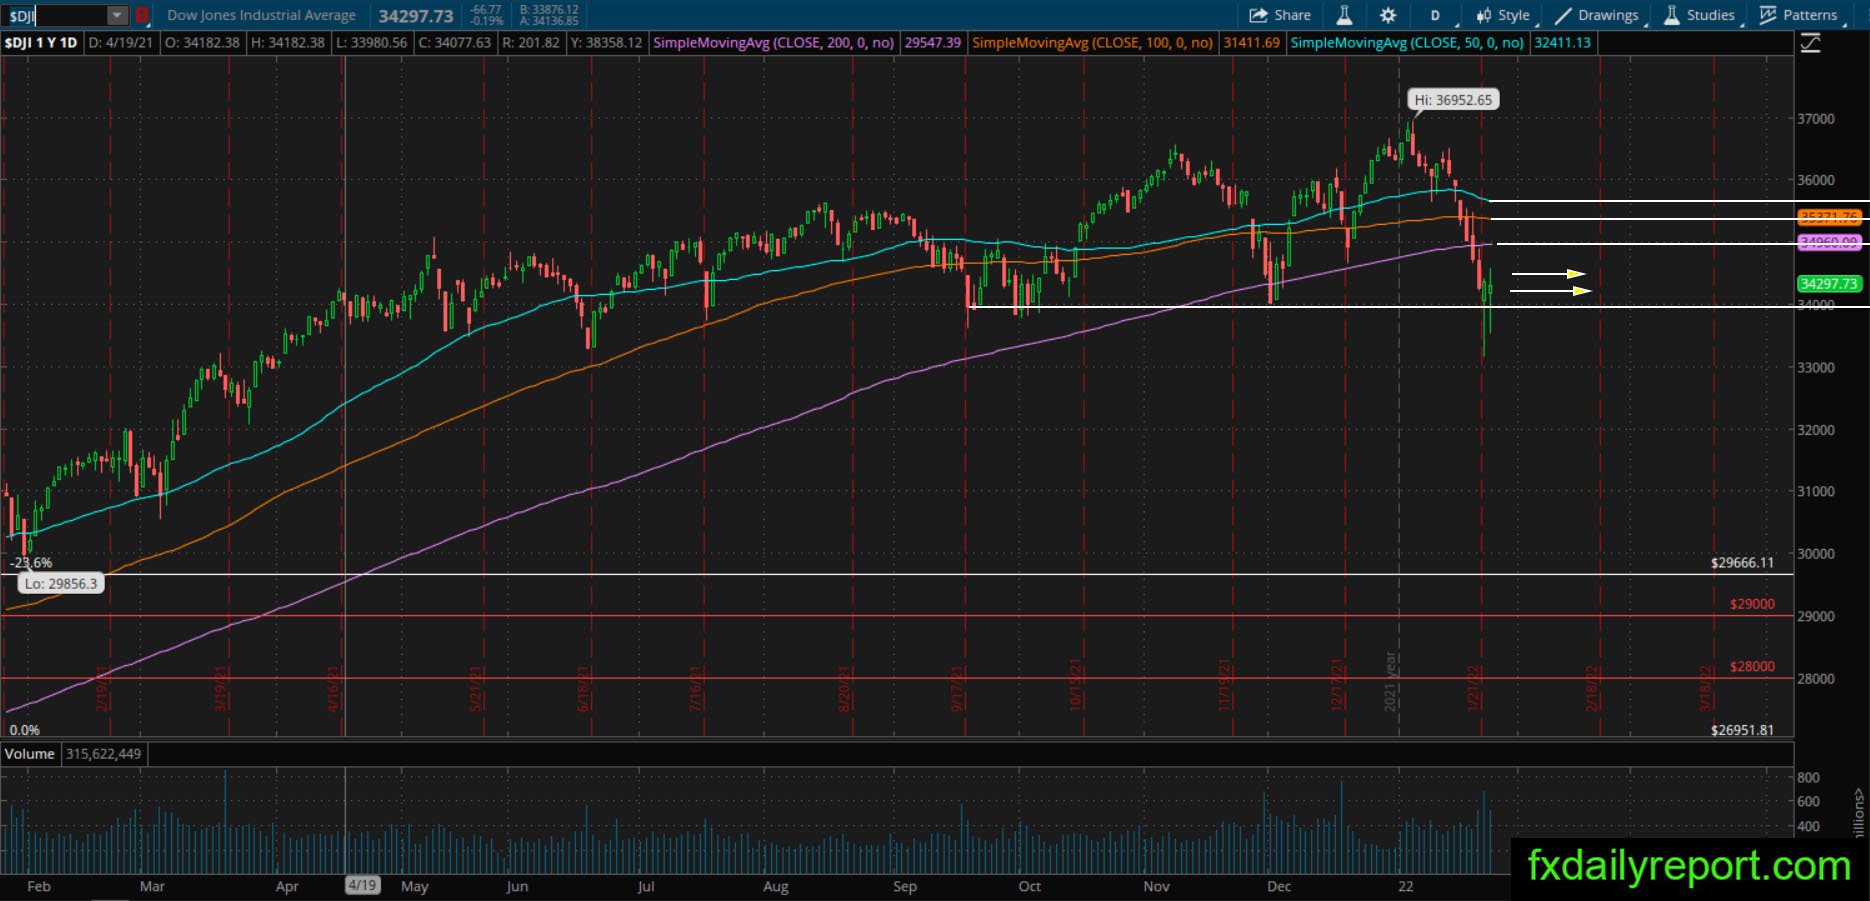The height and width of the screenshot is (901, 1870).
Task: Click the 37000 price axis label
Action: [x=1816, y=118]
